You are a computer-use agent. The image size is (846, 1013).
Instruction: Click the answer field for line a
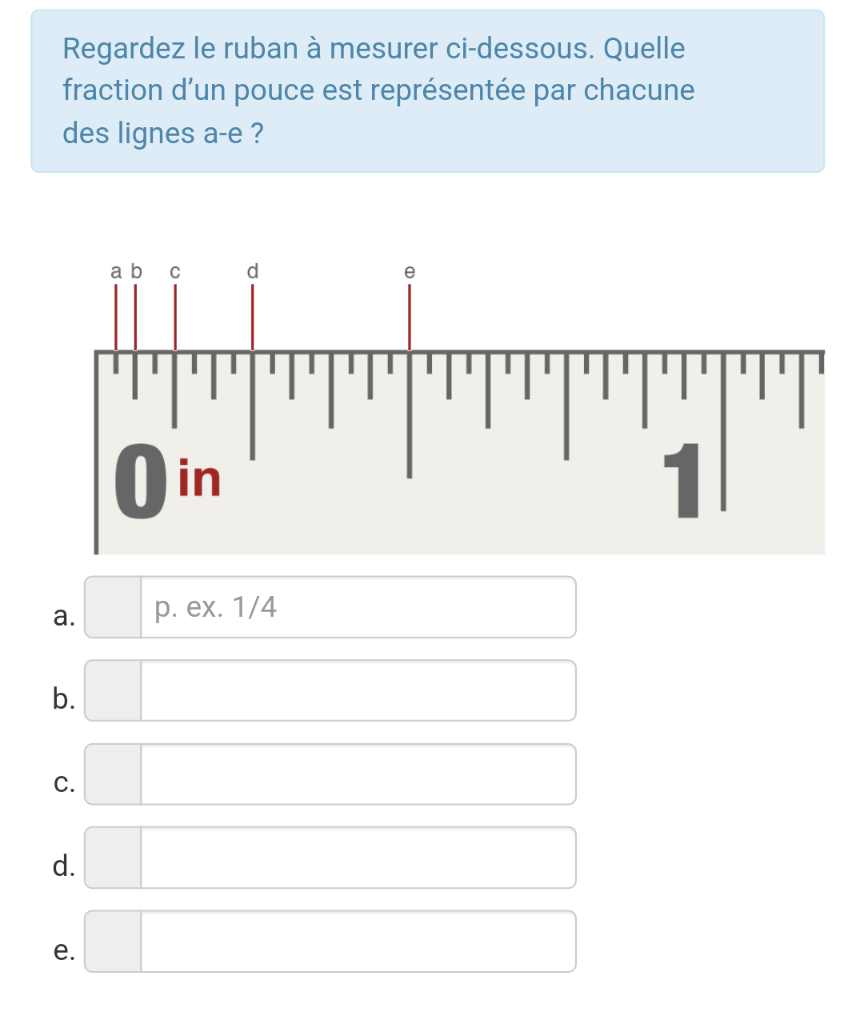click(x=358, y=607)
